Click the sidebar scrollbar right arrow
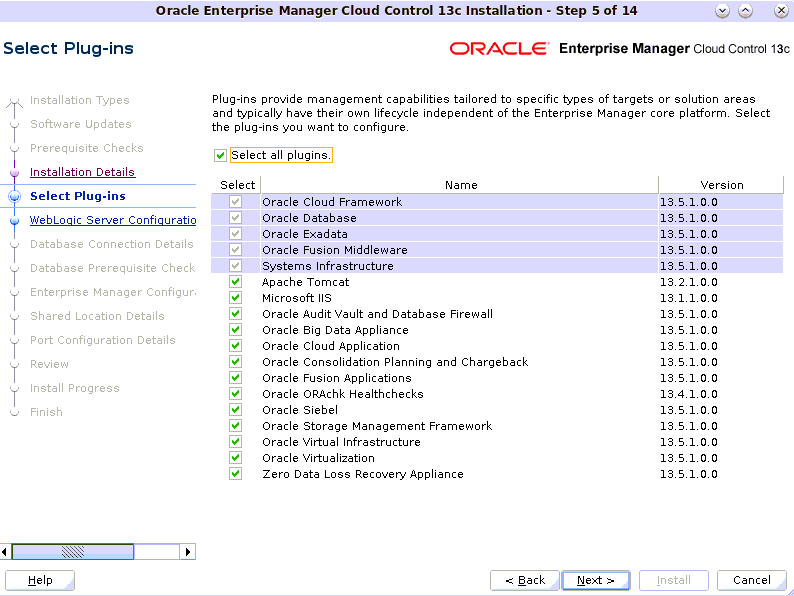This screenshot has height=596, width=794. (187, 551)
